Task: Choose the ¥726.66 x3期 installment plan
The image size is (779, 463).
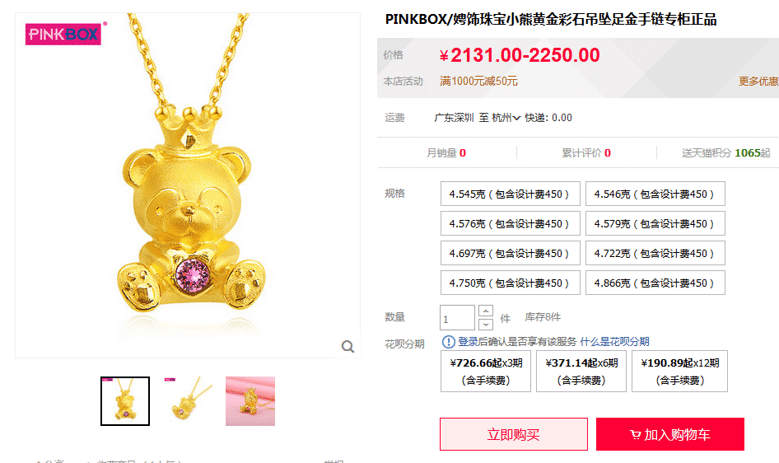Action: [x=485, y=371]
